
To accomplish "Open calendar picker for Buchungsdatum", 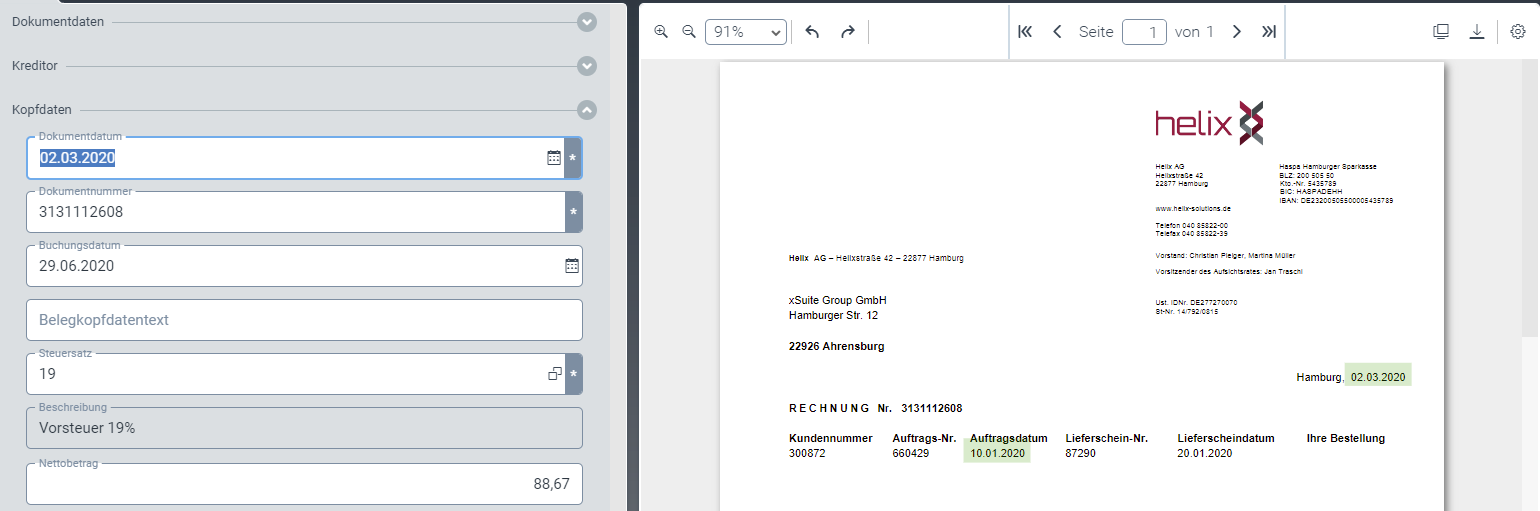I will [x=572, y=266].
